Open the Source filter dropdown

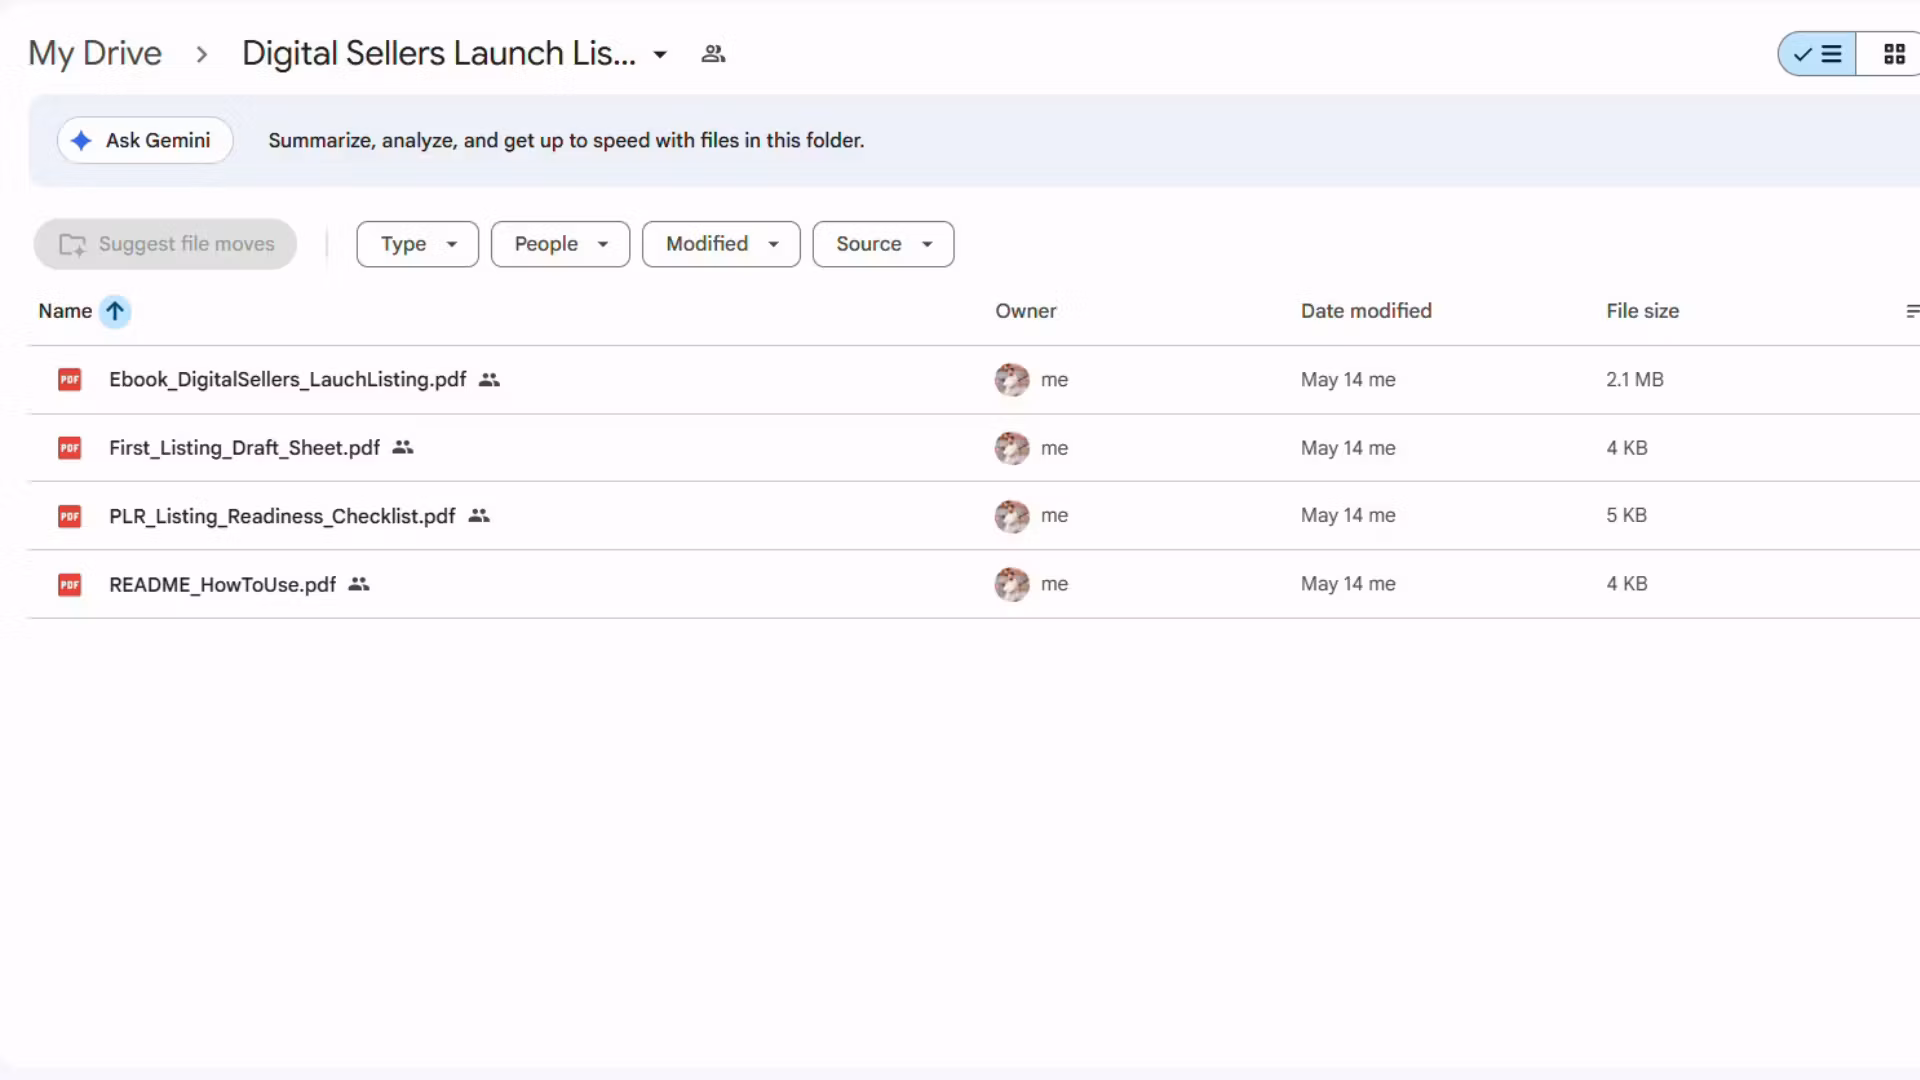883,244
